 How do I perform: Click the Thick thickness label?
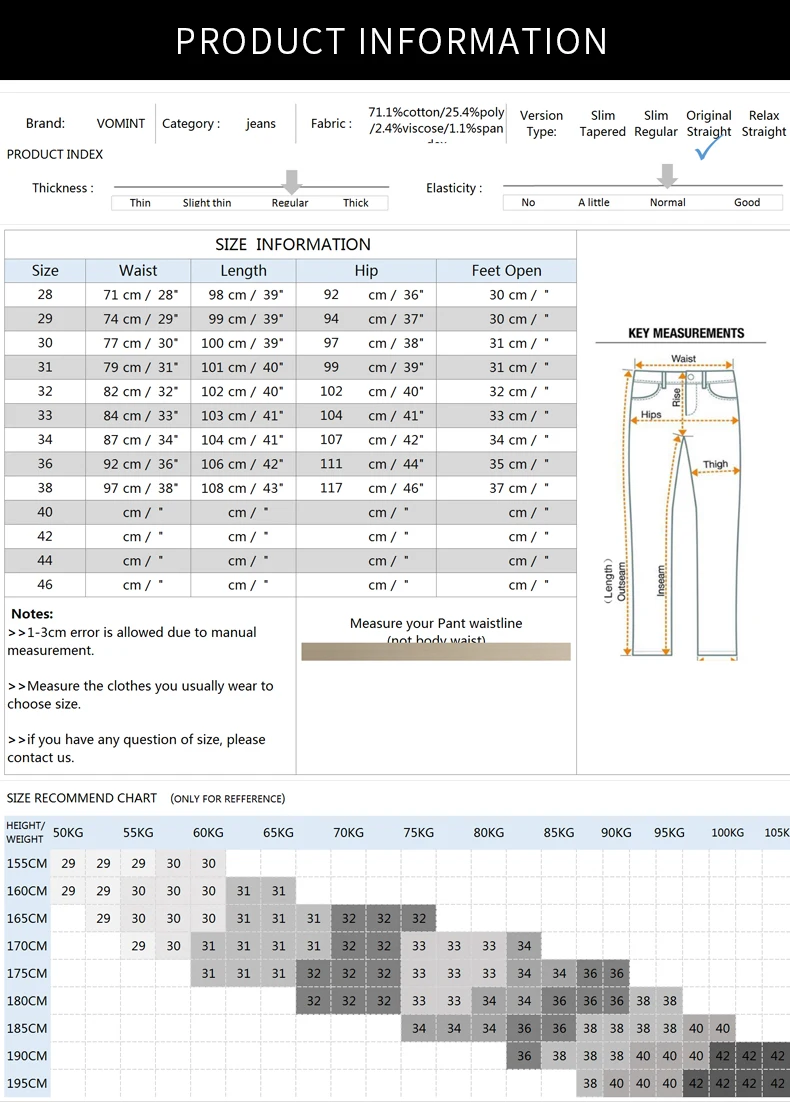click(x=356, y=202)
